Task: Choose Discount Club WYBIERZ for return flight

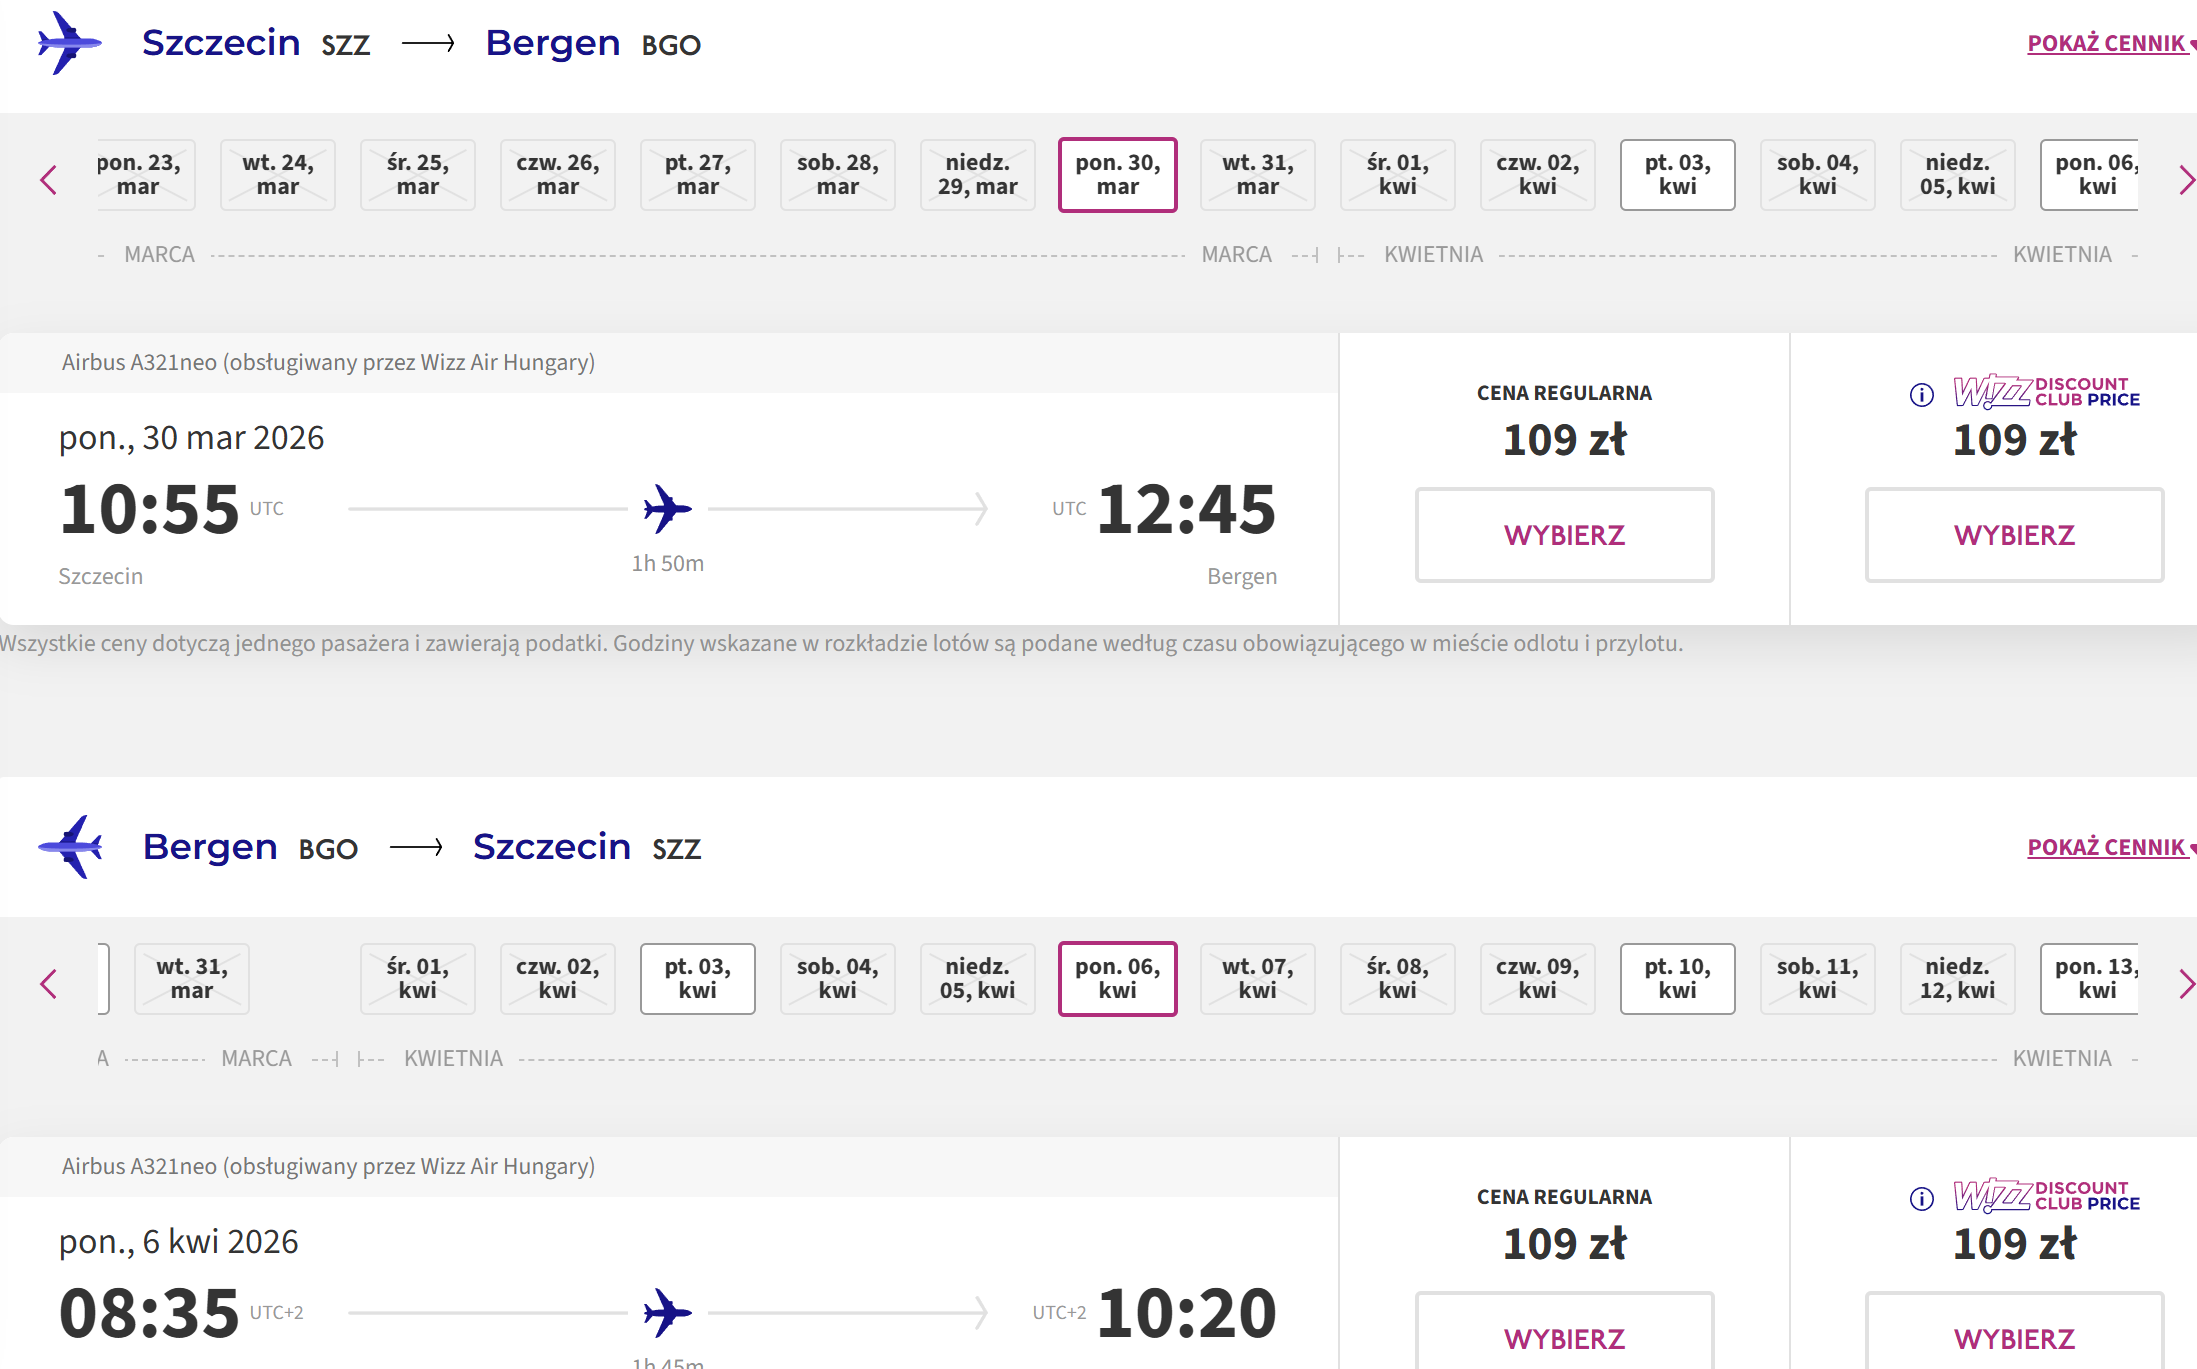Action: click(x=2014, y=1332)
